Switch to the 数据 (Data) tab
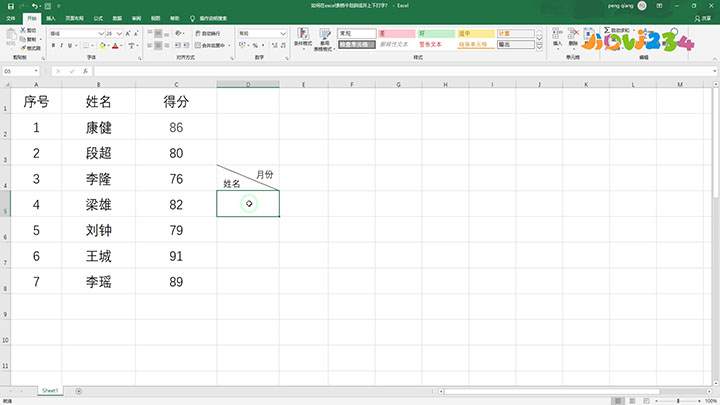Image resolution: width=720 pixels, height=405 pixels. pyautogui.click(x=118, y=18)
